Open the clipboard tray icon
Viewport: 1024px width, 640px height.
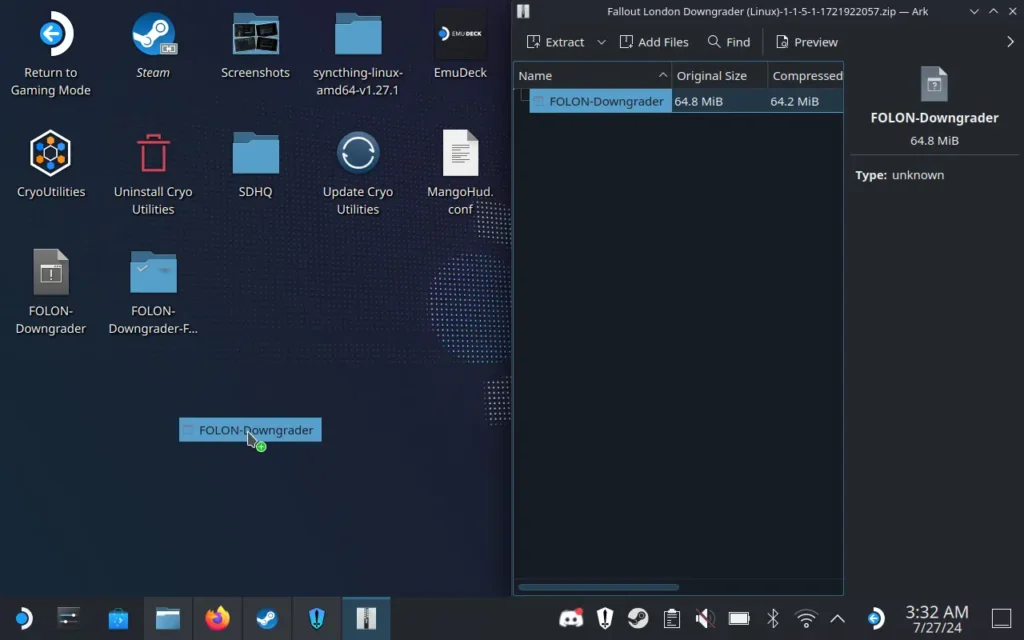[x=671, y=618]
